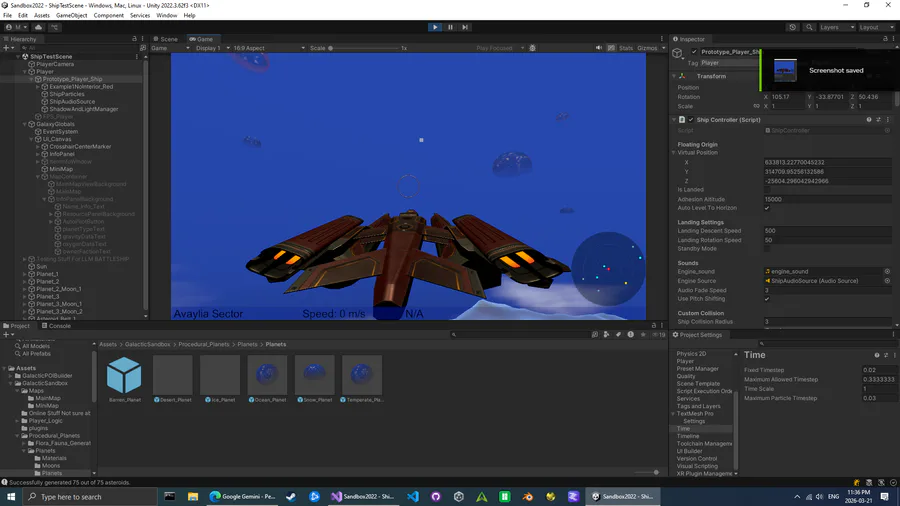The height and width of the screenshot is (506, 900).
Task: Switch to the Scene tab
Action: (165, 39)
